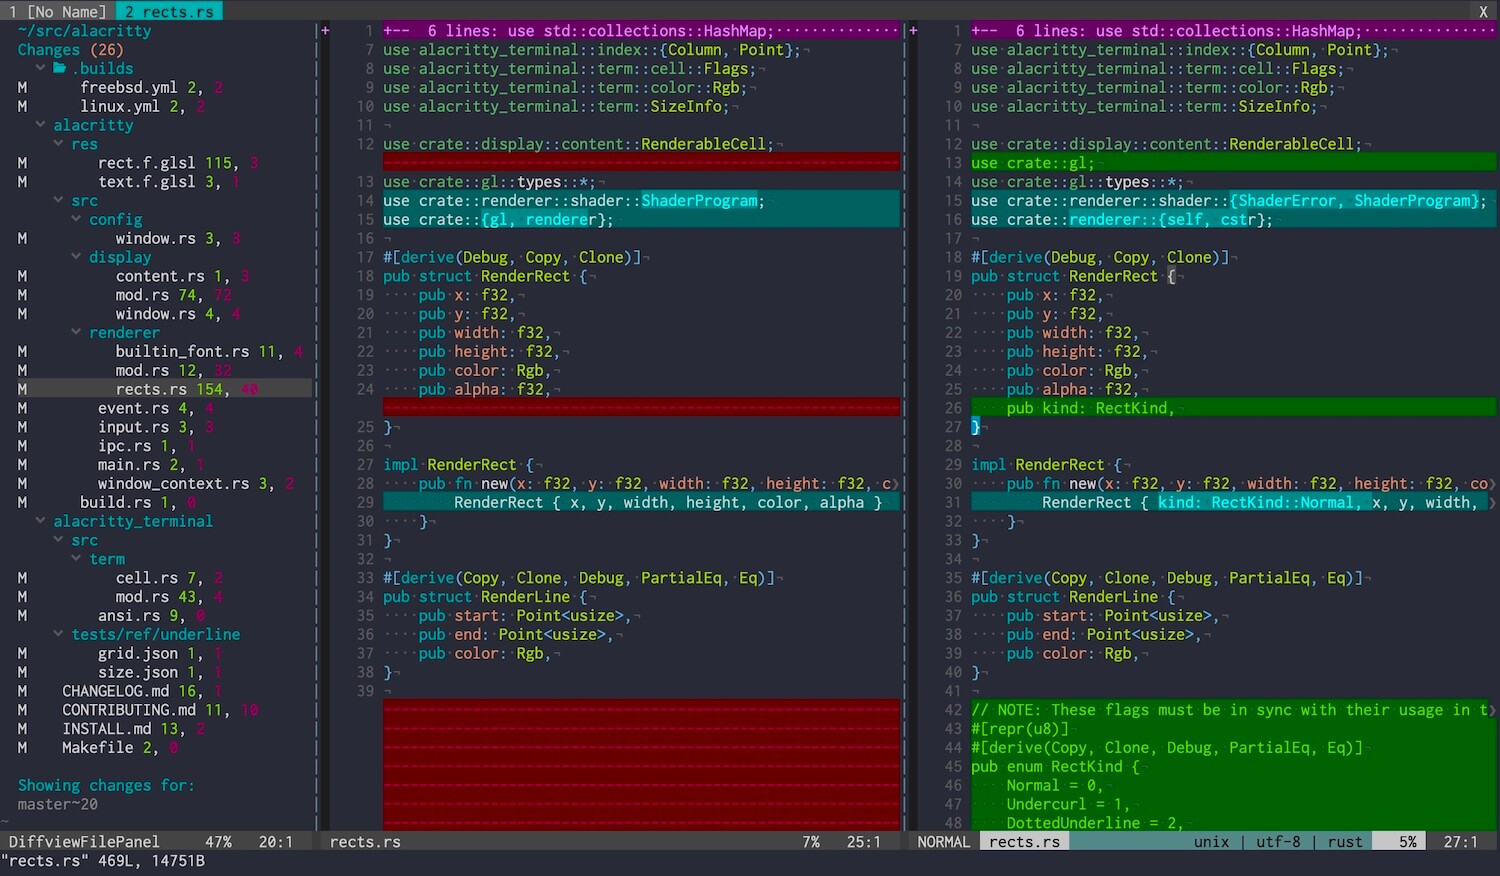Click the .builds folder icon
This screenshot has height=876, width=1500.
pyautogui.click(x=59, y=68)
